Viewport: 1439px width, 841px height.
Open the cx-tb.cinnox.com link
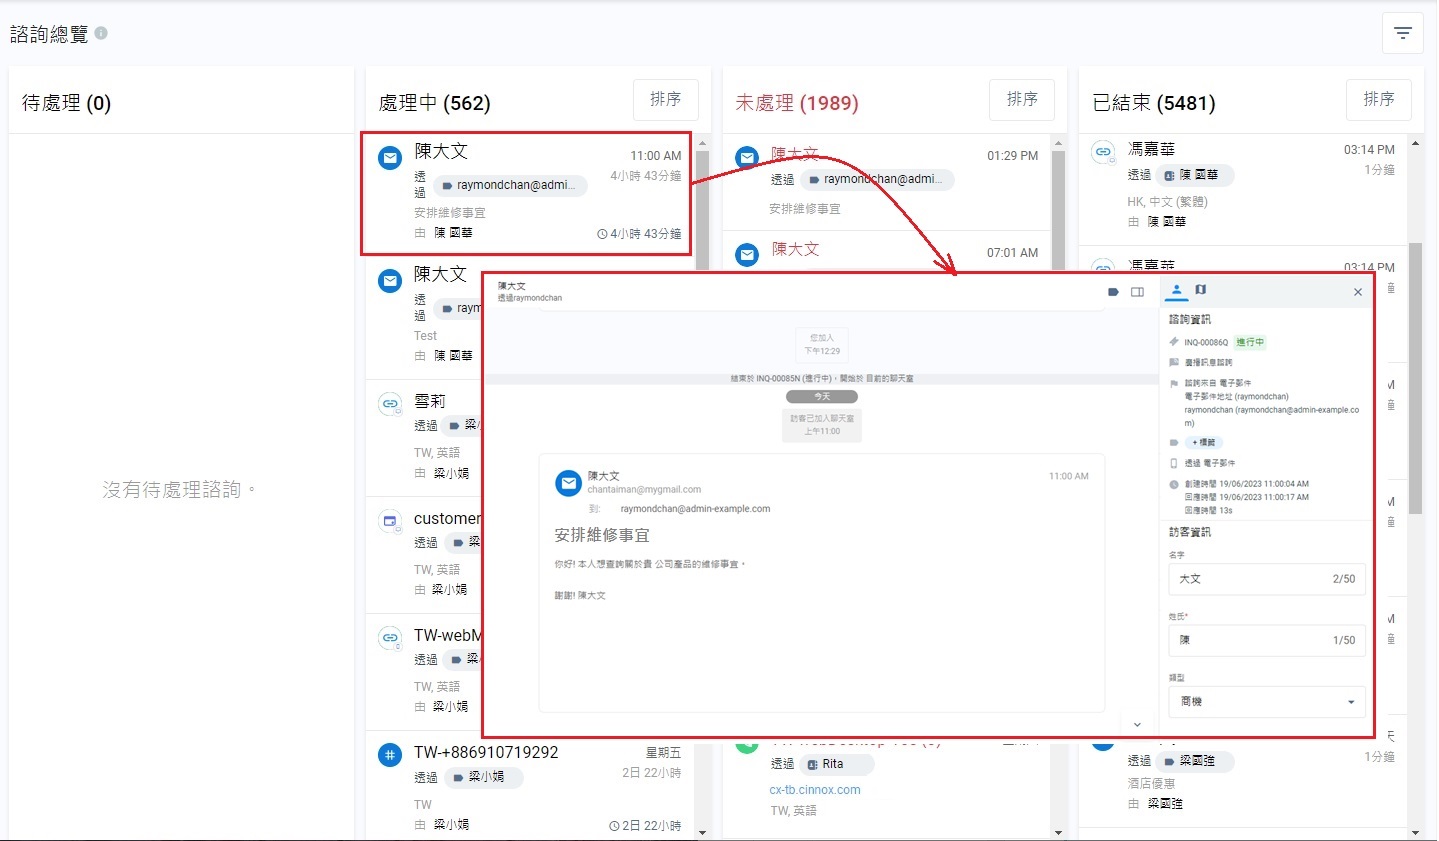click(x=815, y=790)
